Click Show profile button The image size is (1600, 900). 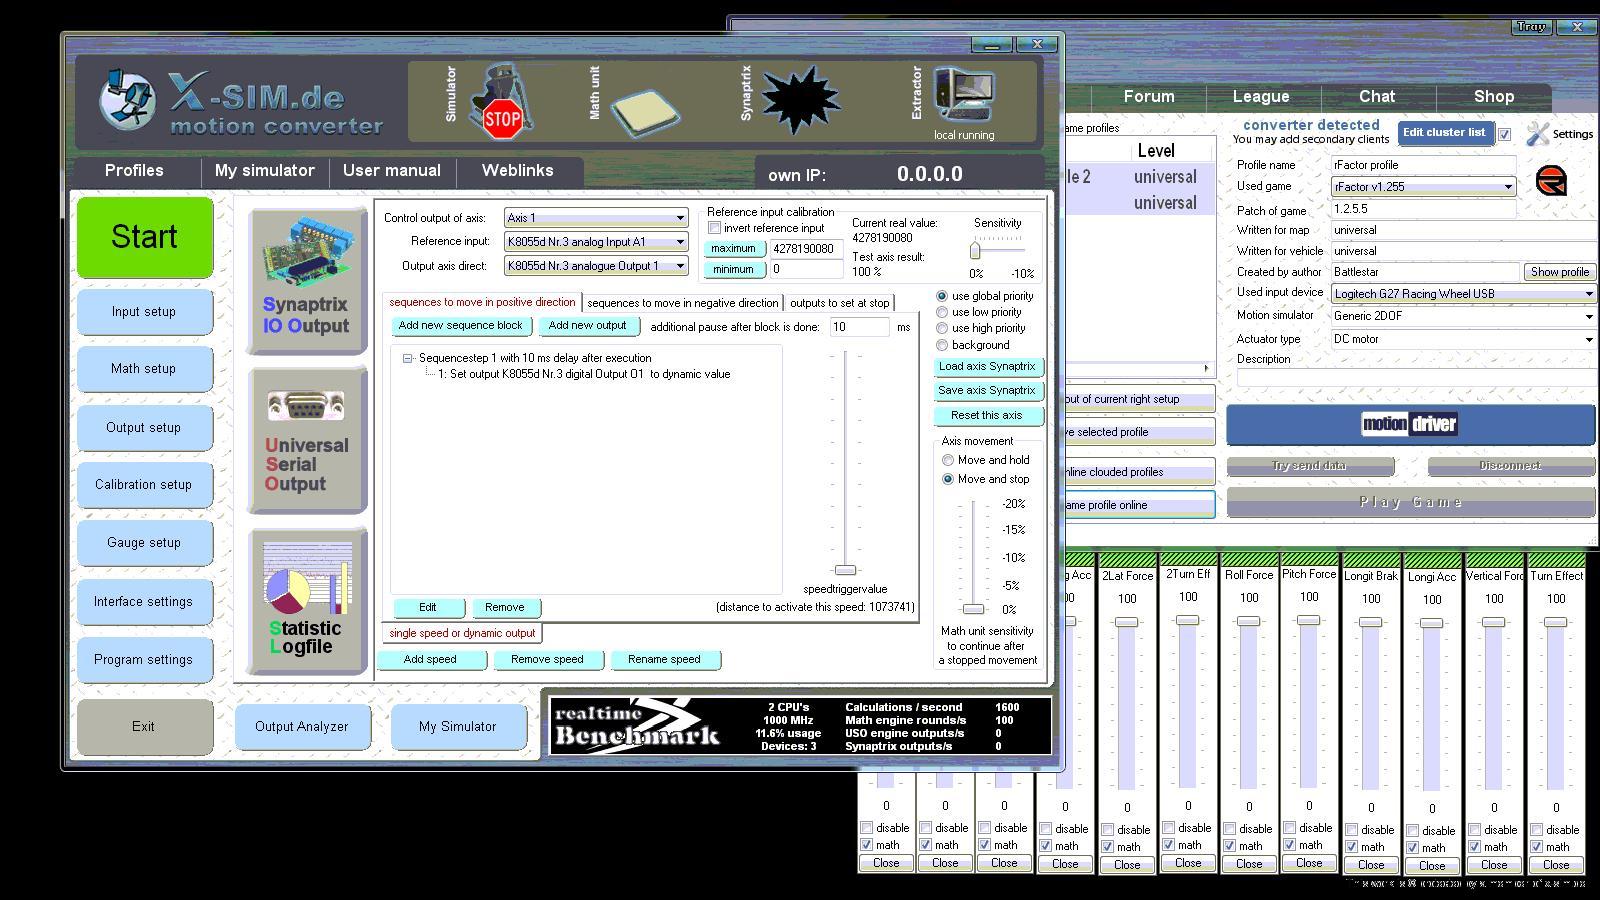pos(1559,272)
